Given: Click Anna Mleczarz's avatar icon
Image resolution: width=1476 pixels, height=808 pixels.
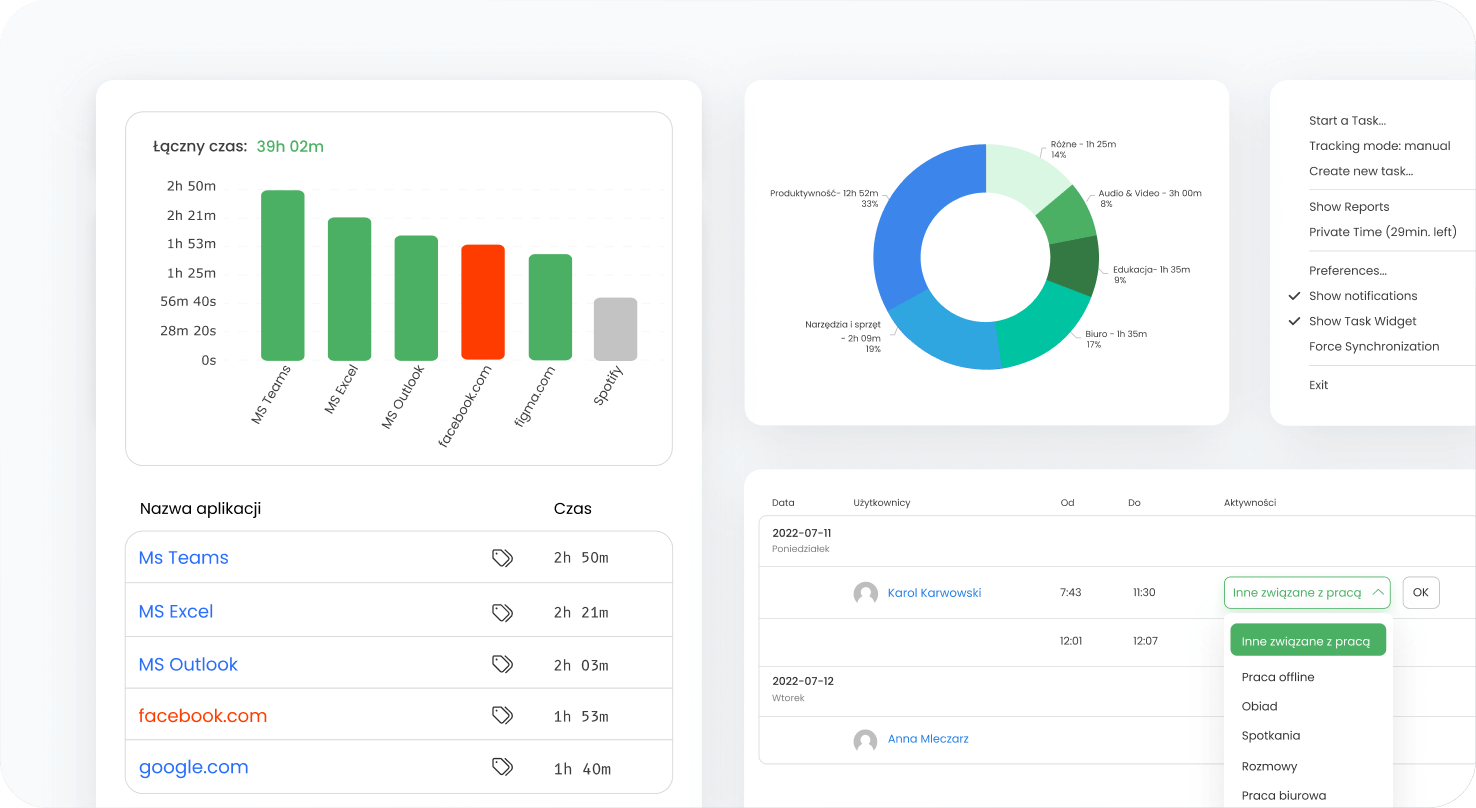Looking at the screenshot, I should tap(865, 740).
